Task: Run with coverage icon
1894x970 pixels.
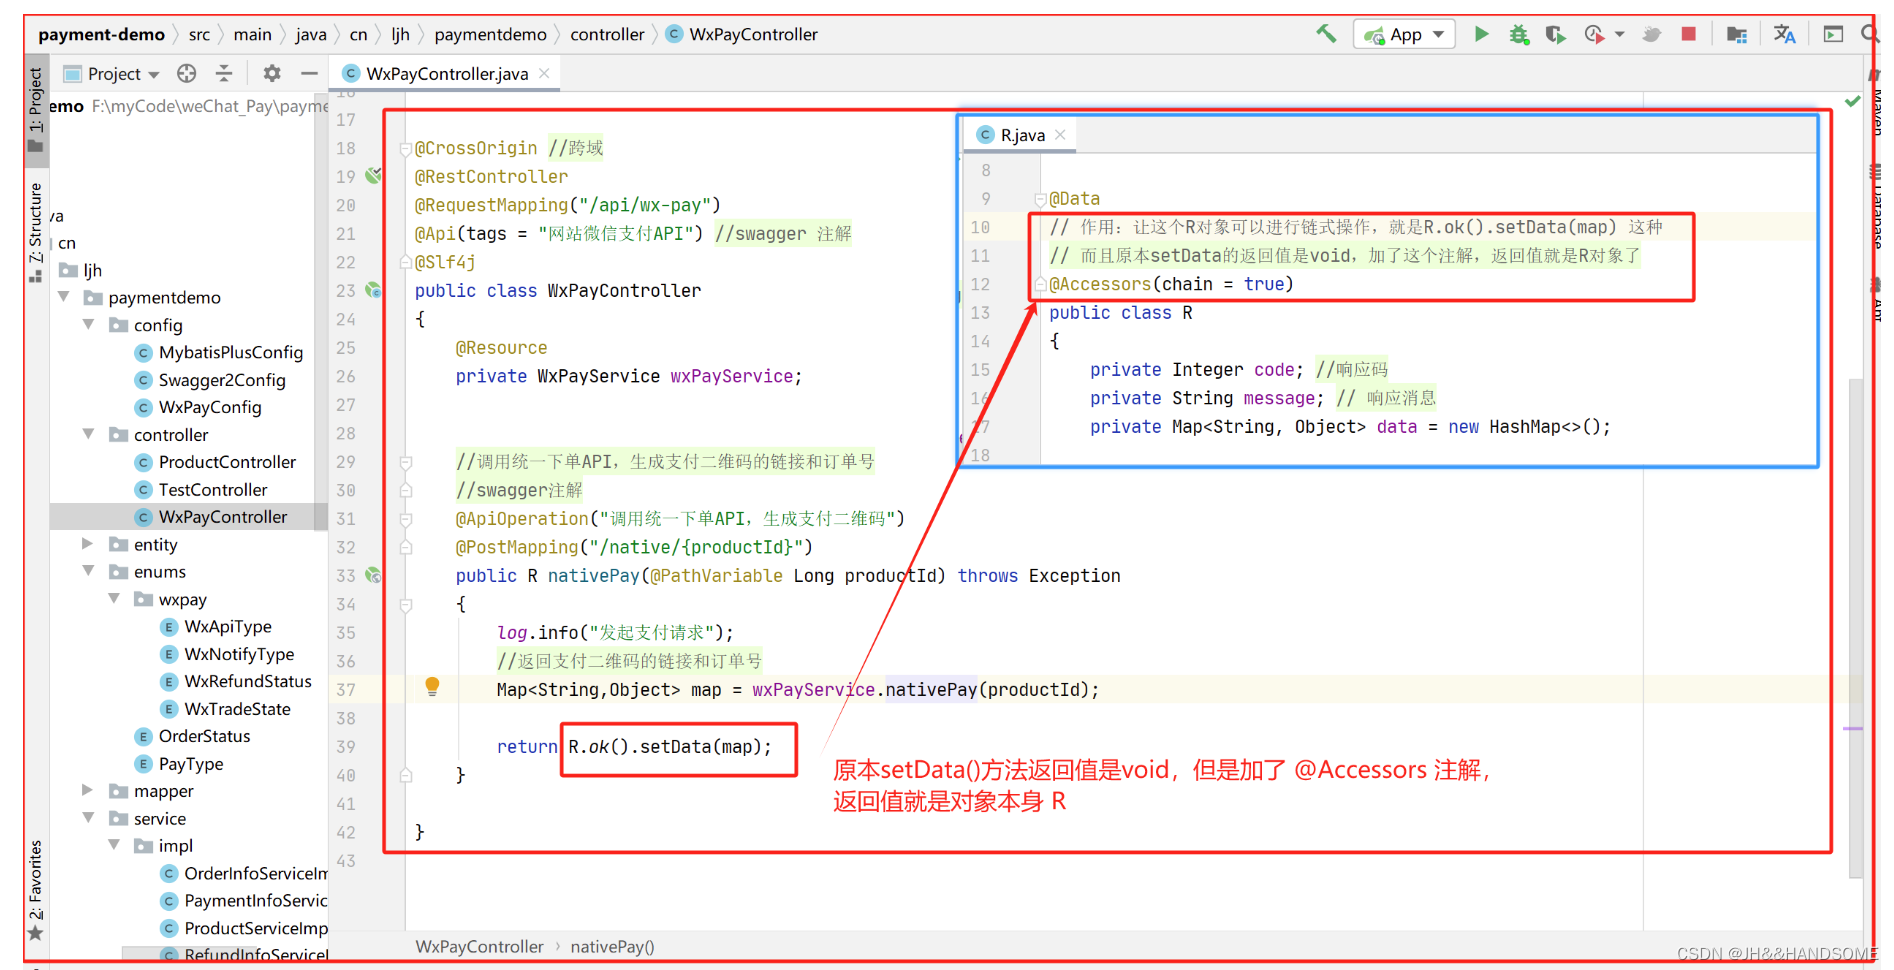Action: [1555, 34]
